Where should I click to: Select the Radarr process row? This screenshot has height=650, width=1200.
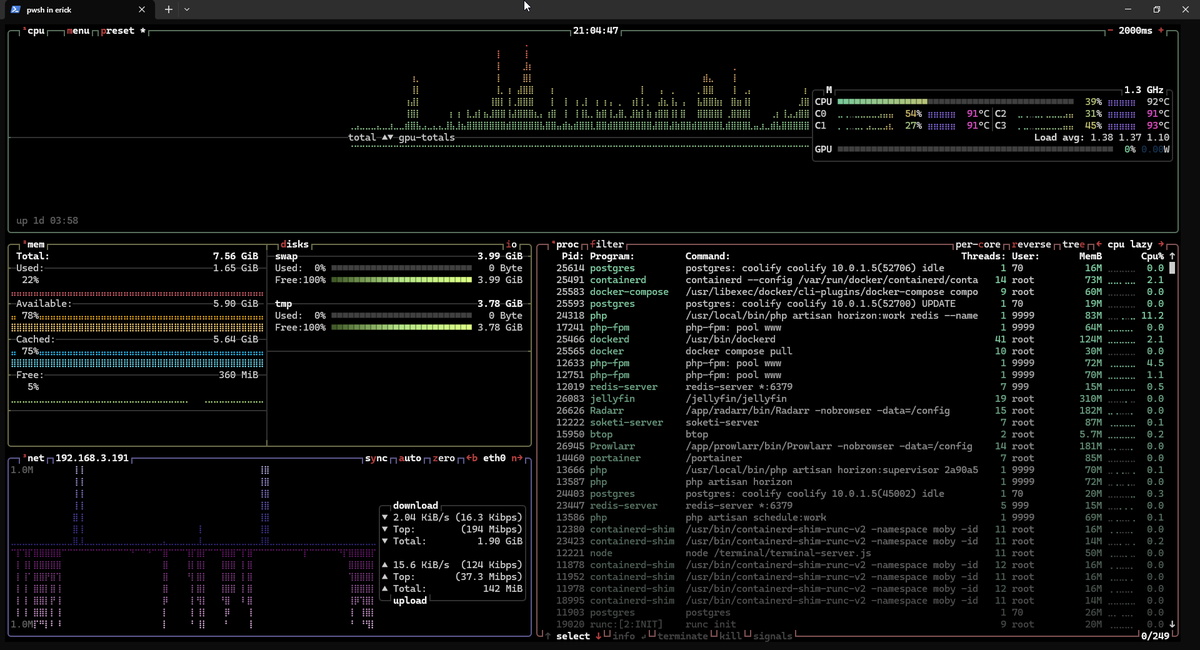(861, 410)
